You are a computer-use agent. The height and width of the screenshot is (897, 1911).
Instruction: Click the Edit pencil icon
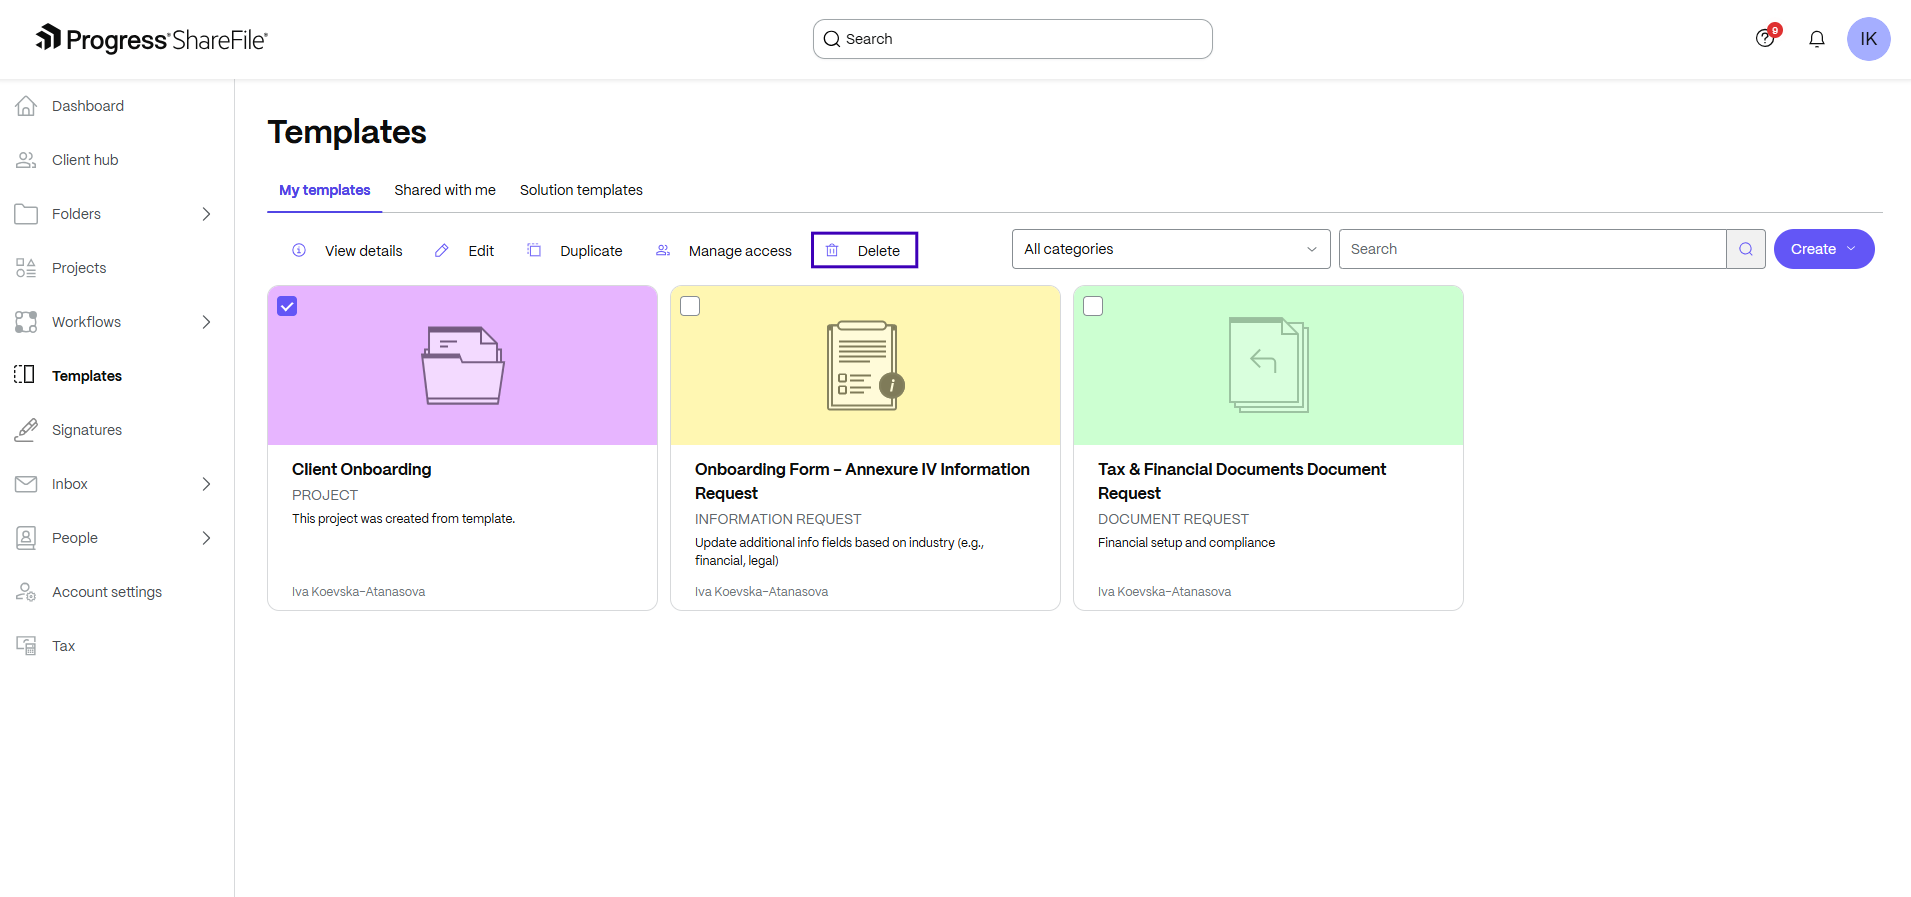pos(441,250)
